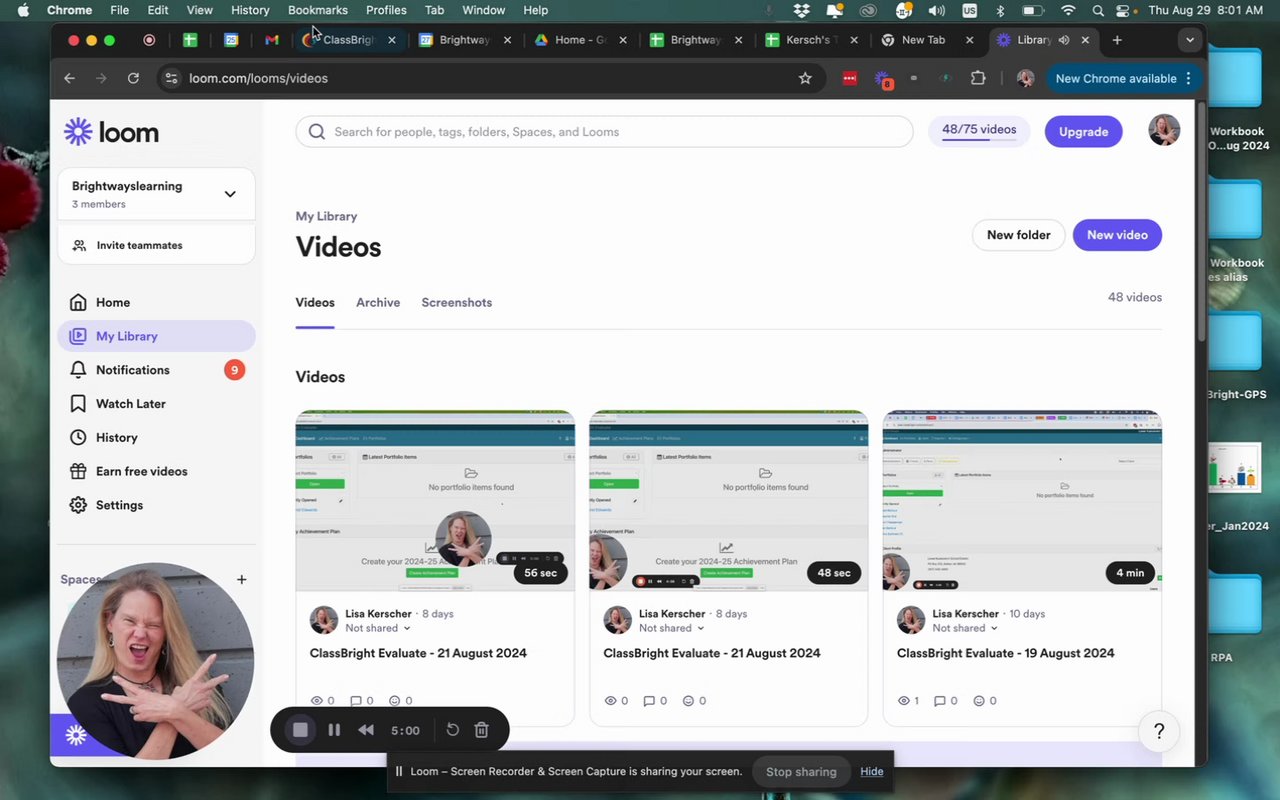Open the profile avatar menu
The width and height of the screenshot is (1280, 800).
tap(1164, 130)
